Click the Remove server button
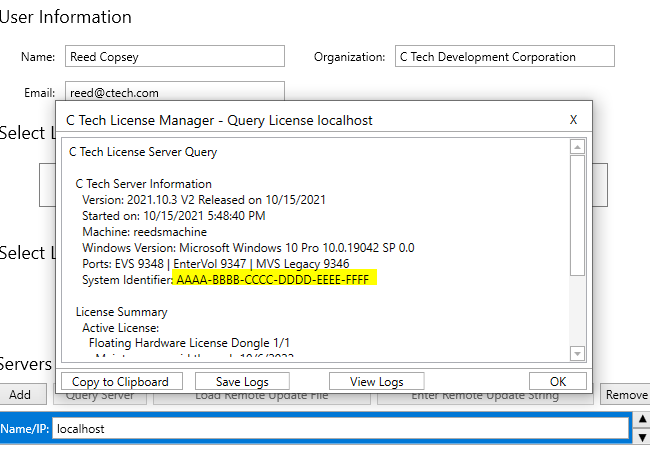Viewport: 650px width, 465px height. pos(626,395)
